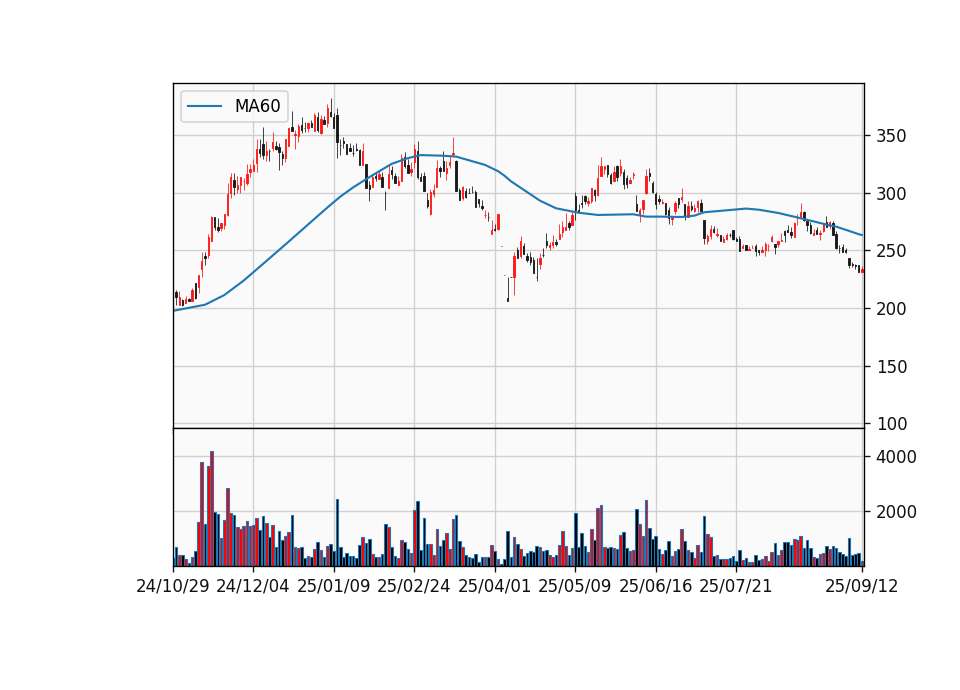Click the 25/02/24 date label
This screenshot has height=690, width=960.
point(414,586)
